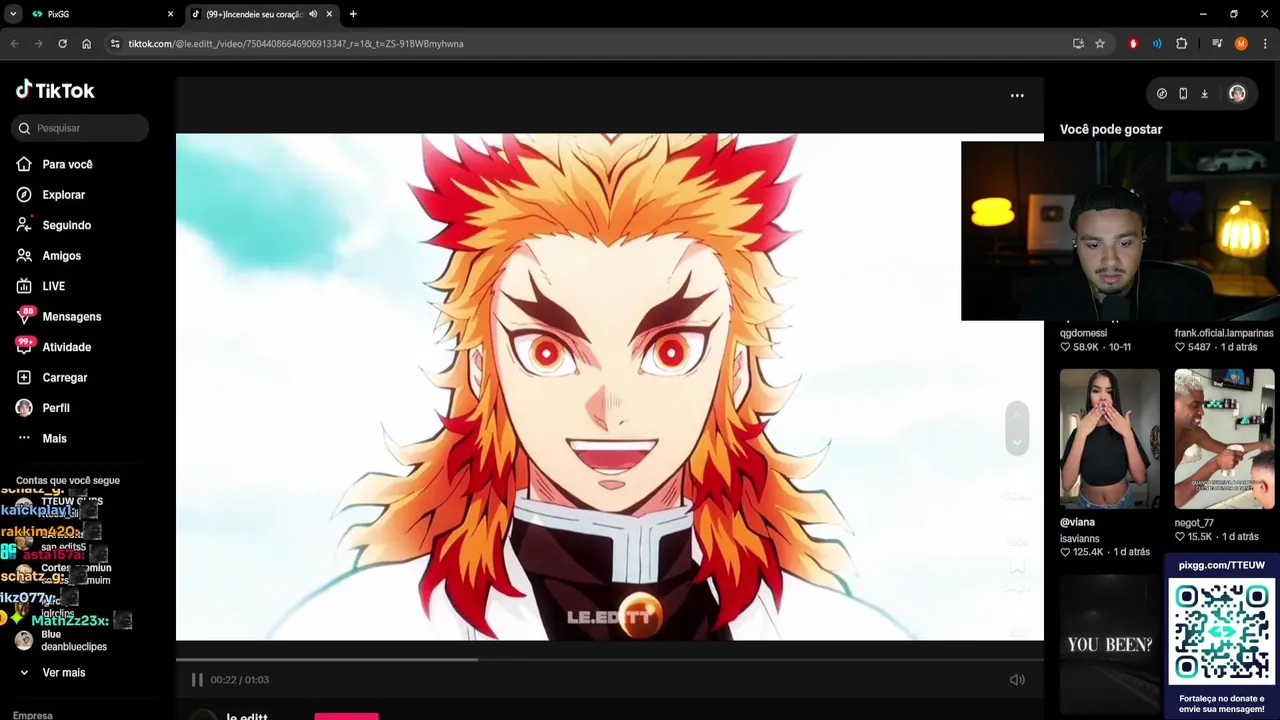
Task: Seek on the video progress bar
Action: point(610,659)
